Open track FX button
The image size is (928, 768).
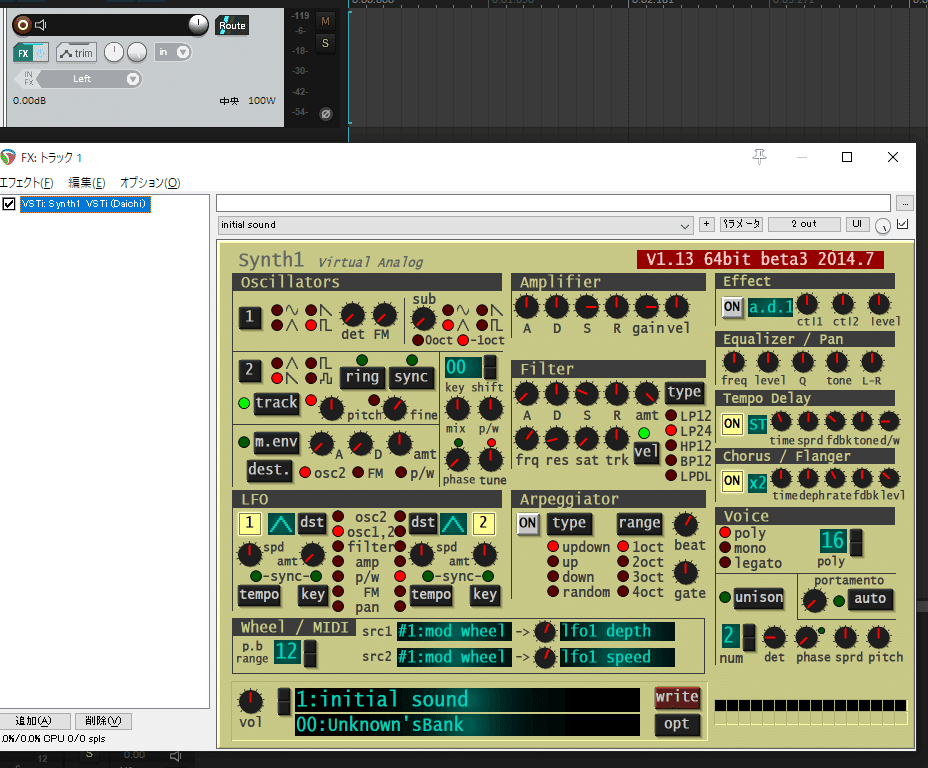(23, 53)
